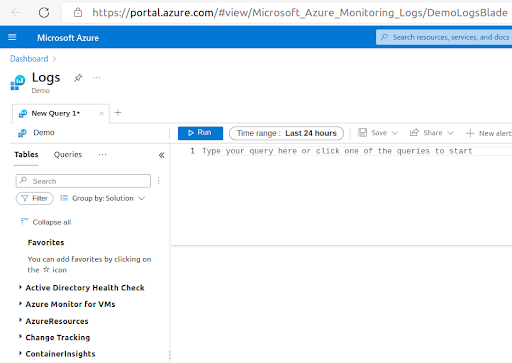512x363 pixels.
Task: Expand Azure Monitor for VMs
Action: 70,304
